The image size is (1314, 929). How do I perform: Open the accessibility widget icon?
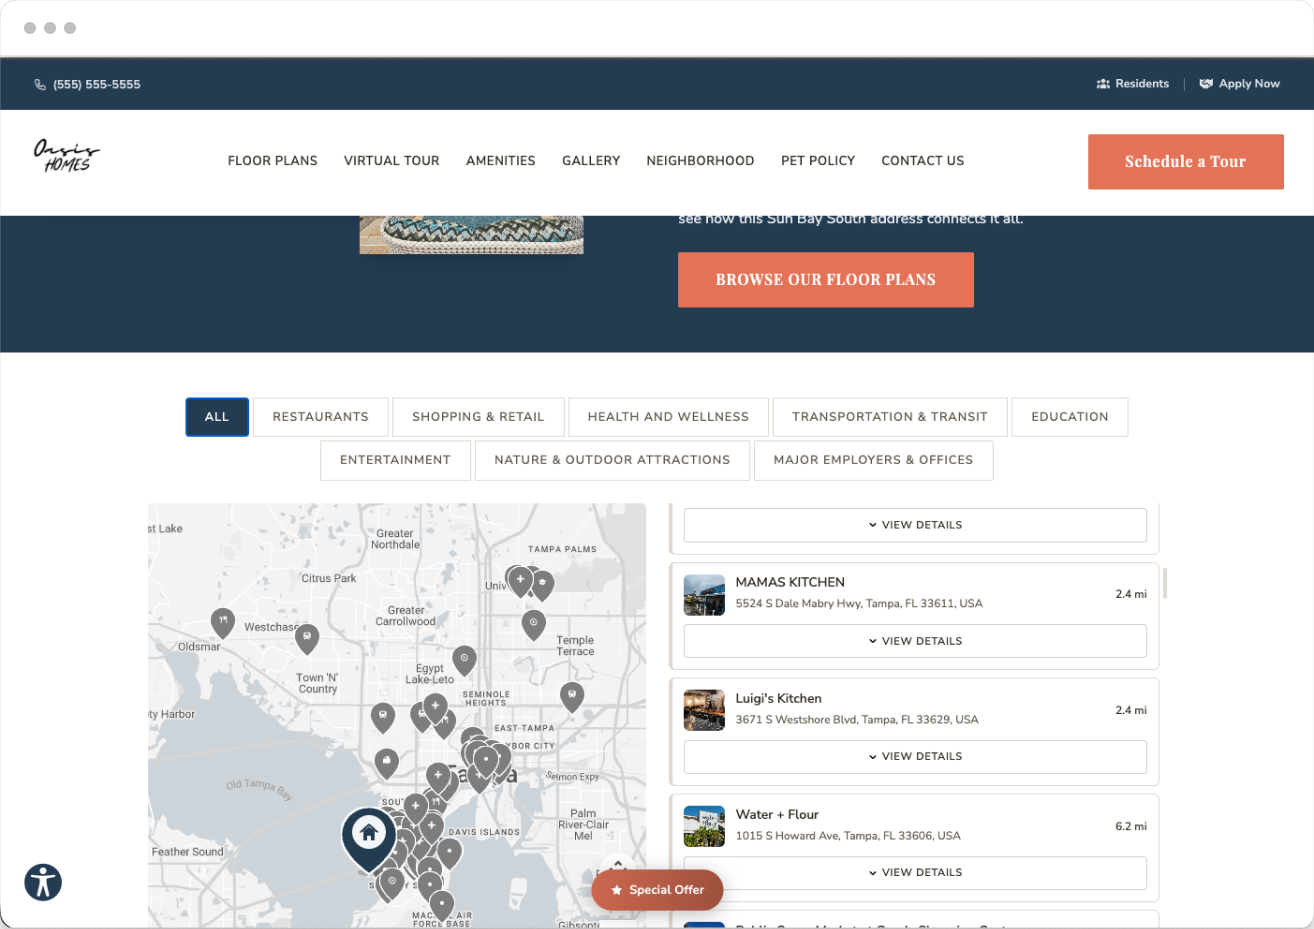(x=43, y=882)
